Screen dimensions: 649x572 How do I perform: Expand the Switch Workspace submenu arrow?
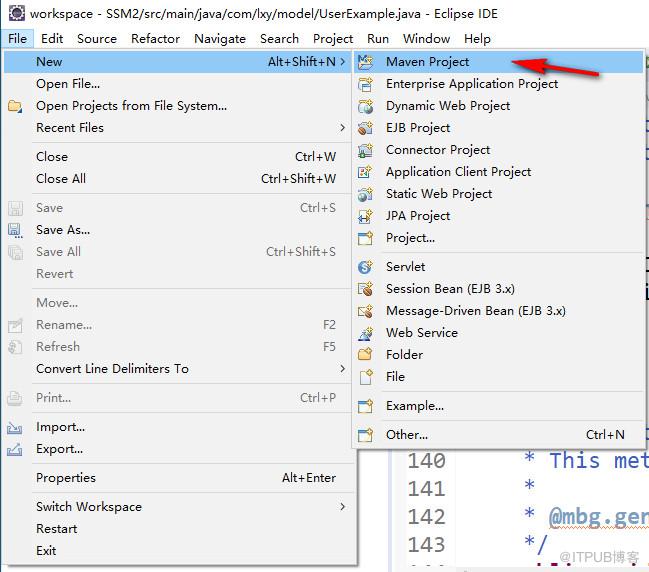point(343,507)
